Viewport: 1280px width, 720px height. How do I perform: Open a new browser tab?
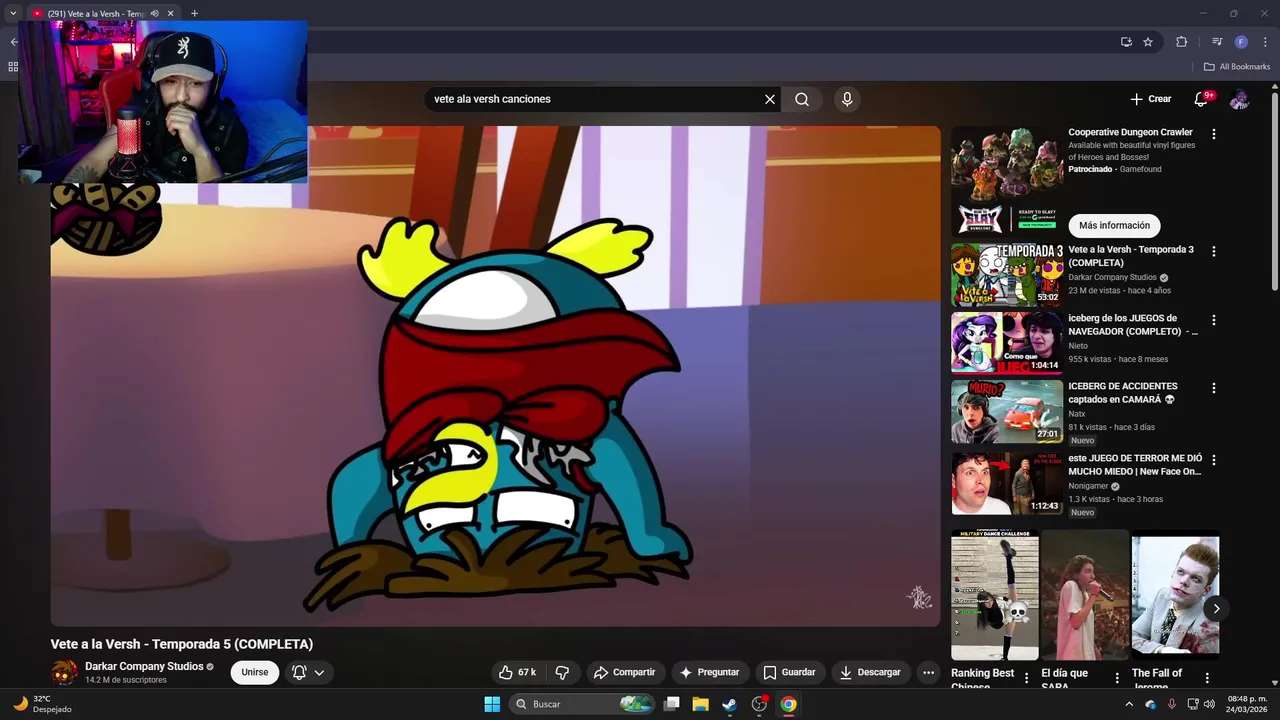click(194, 13)
